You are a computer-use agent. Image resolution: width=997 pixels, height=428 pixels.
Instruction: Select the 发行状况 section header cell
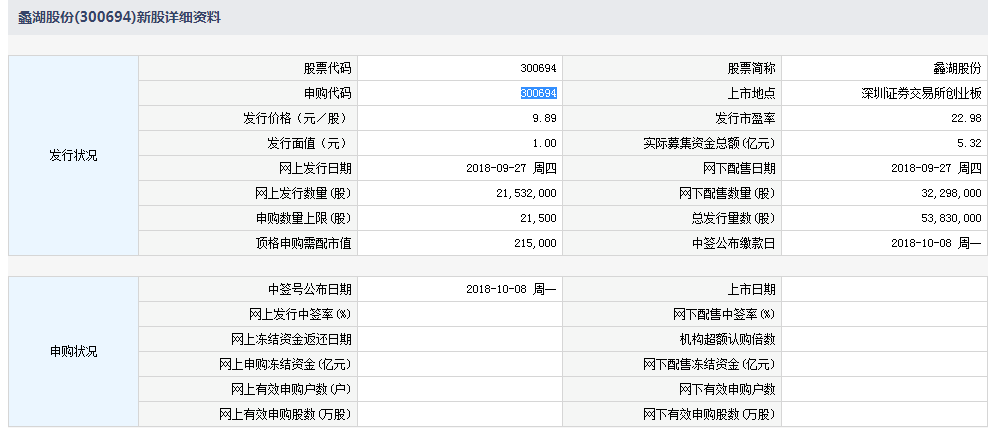coord(73,156)
